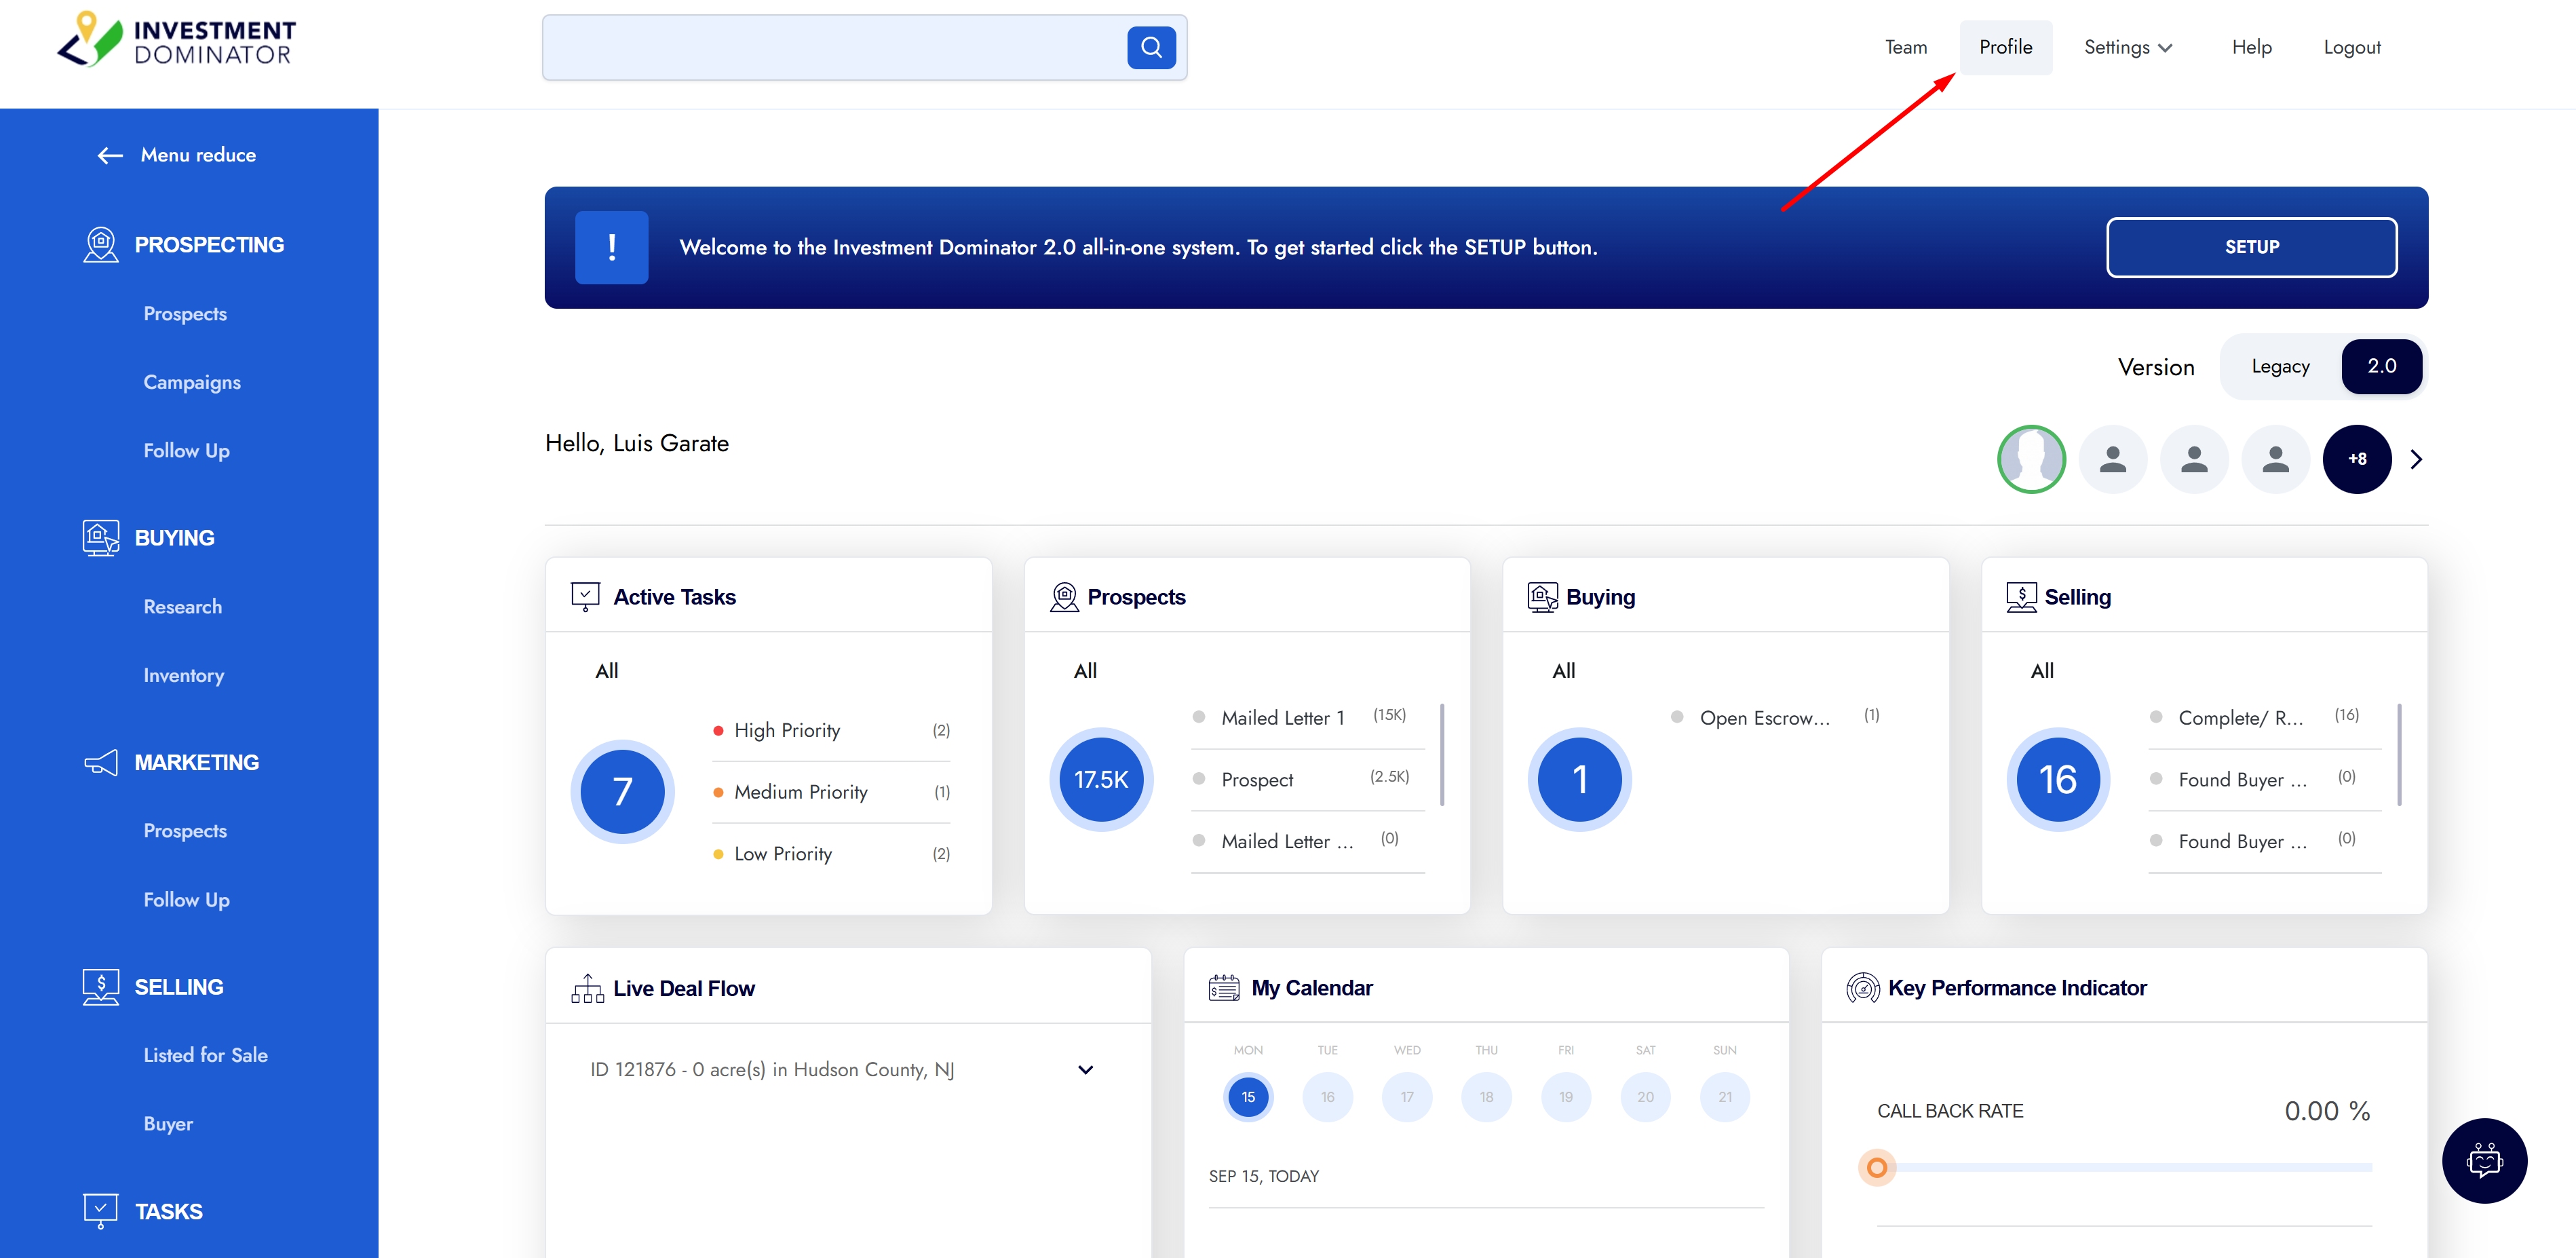The width and height of the screenshot is (2576, 1258).
Task: Select the Medium Priority task row
Action: tap(830, 792)
